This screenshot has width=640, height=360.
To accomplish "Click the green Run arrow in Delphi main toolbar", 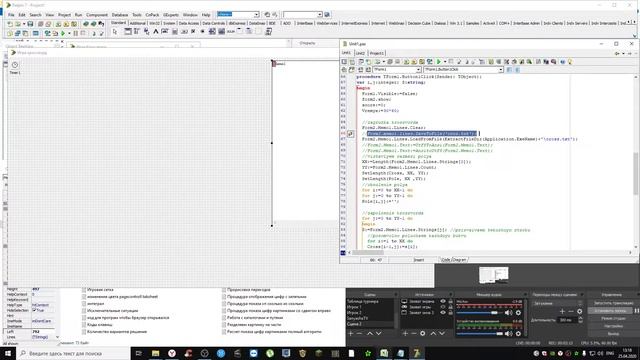I will [x=63, y=33].
